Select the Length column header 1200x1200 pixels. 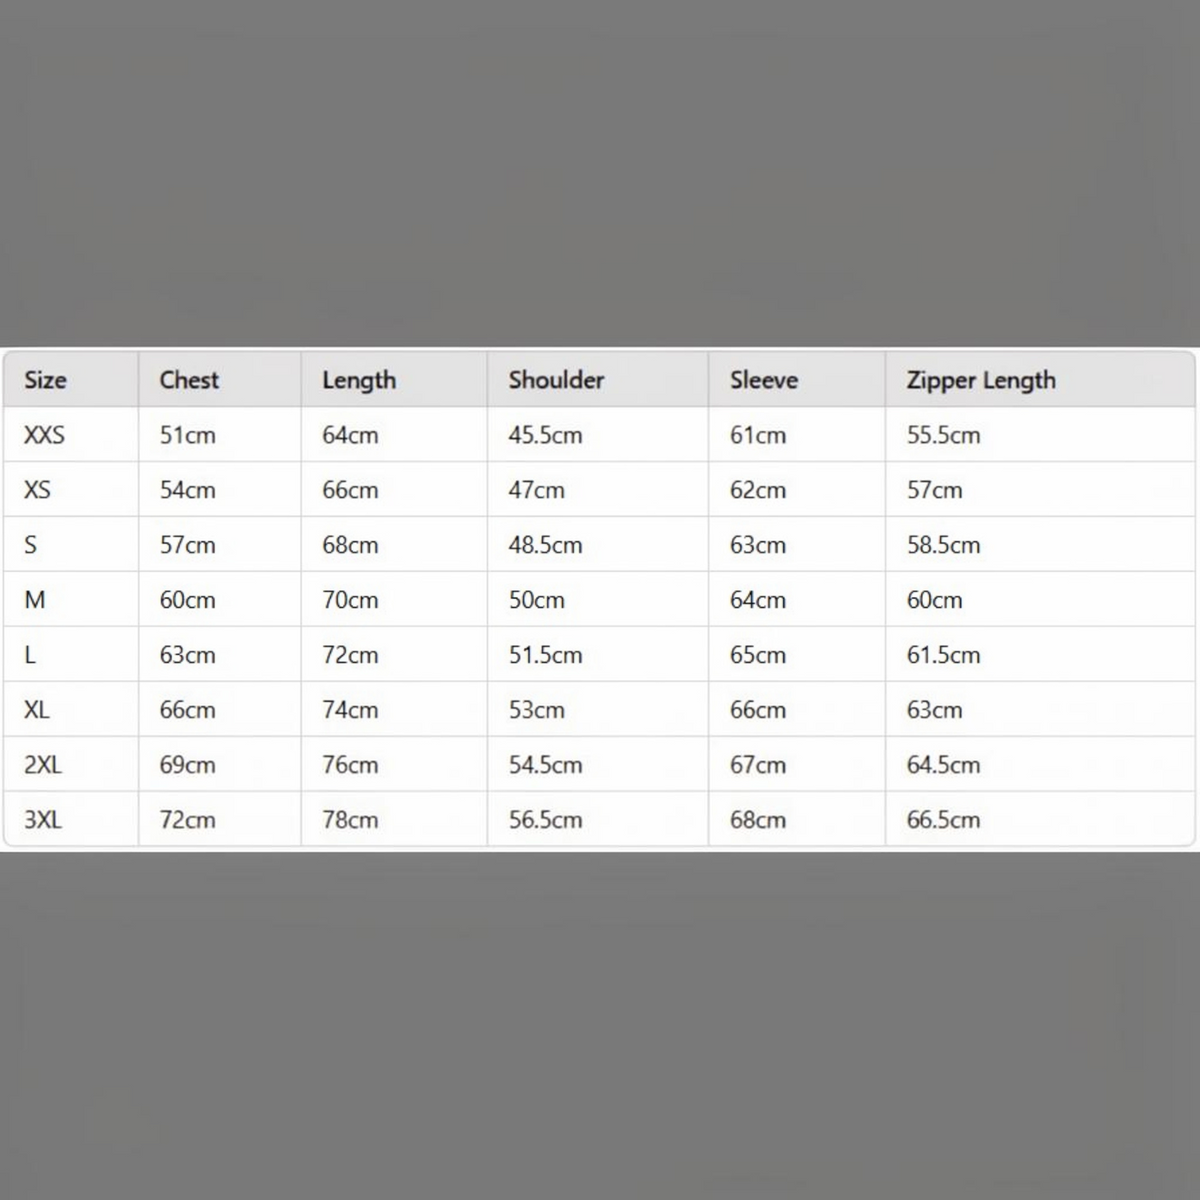pyautogui.click(x=359, y=380)
